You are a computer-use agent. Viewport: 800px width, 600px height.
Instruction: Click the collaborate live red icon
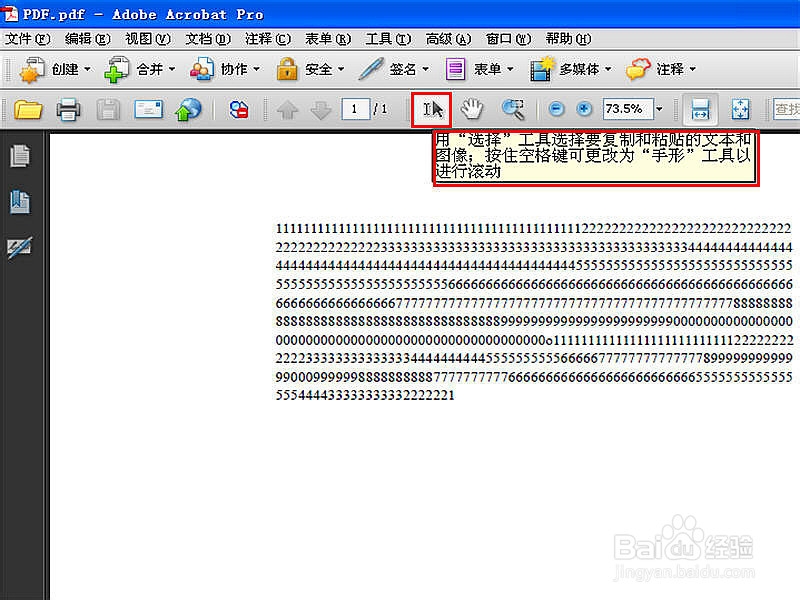239,109
